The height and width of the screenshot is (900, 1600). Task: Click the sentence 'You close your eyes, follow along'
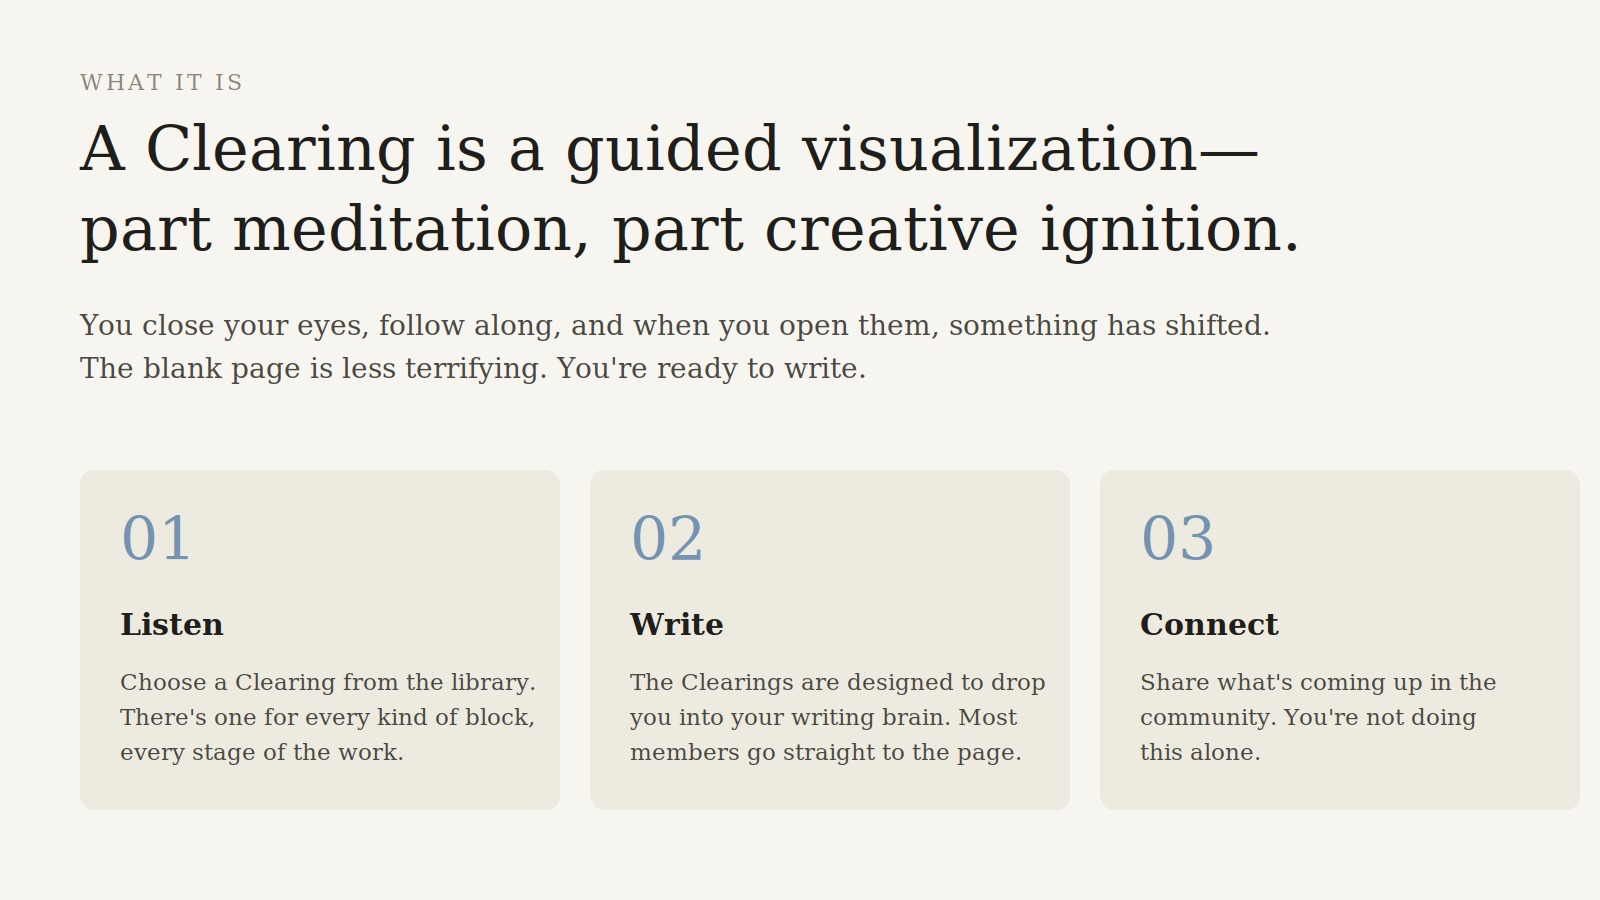pos(675,326)
